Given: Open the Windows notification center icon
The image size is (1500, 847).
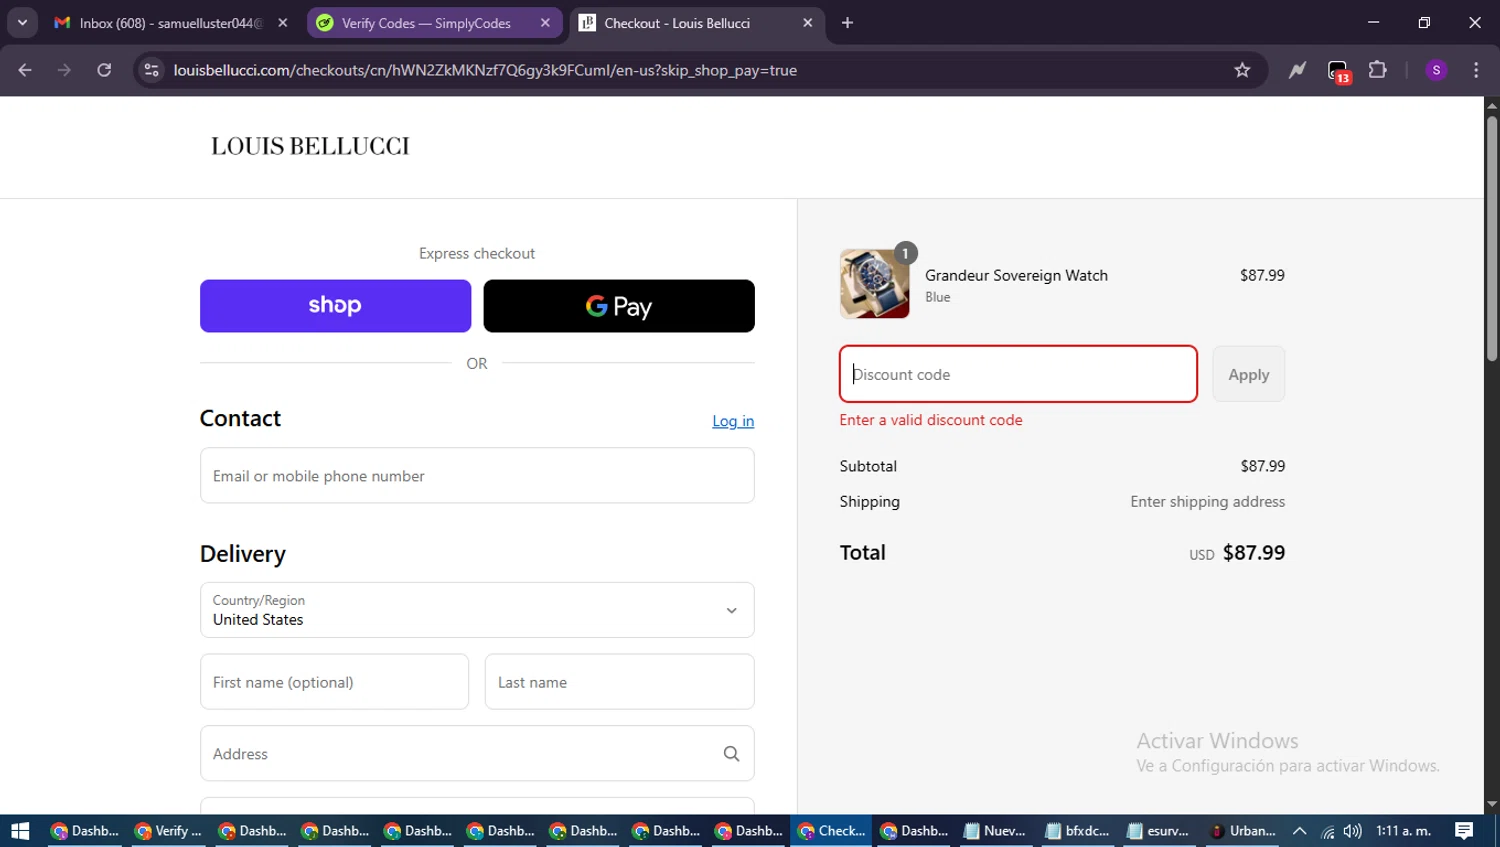Looking at the screenshot, I should (1464, 831).
